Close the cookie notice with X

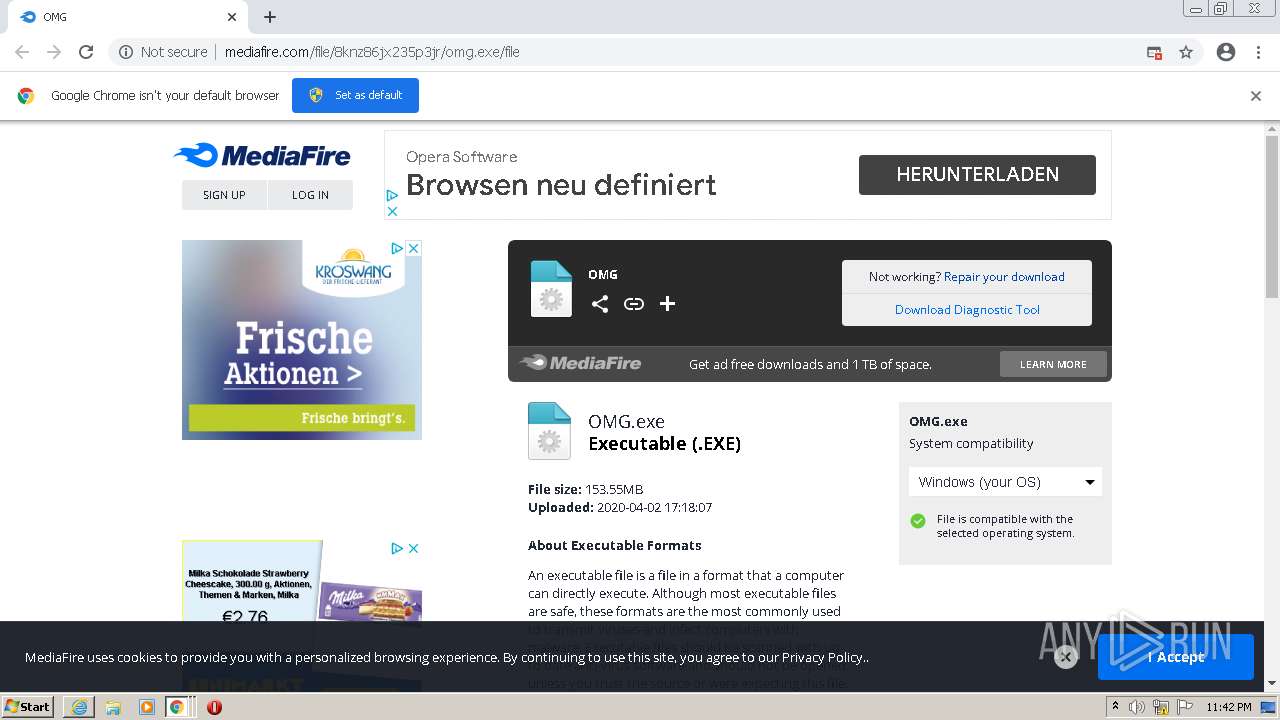point(1066,657)
